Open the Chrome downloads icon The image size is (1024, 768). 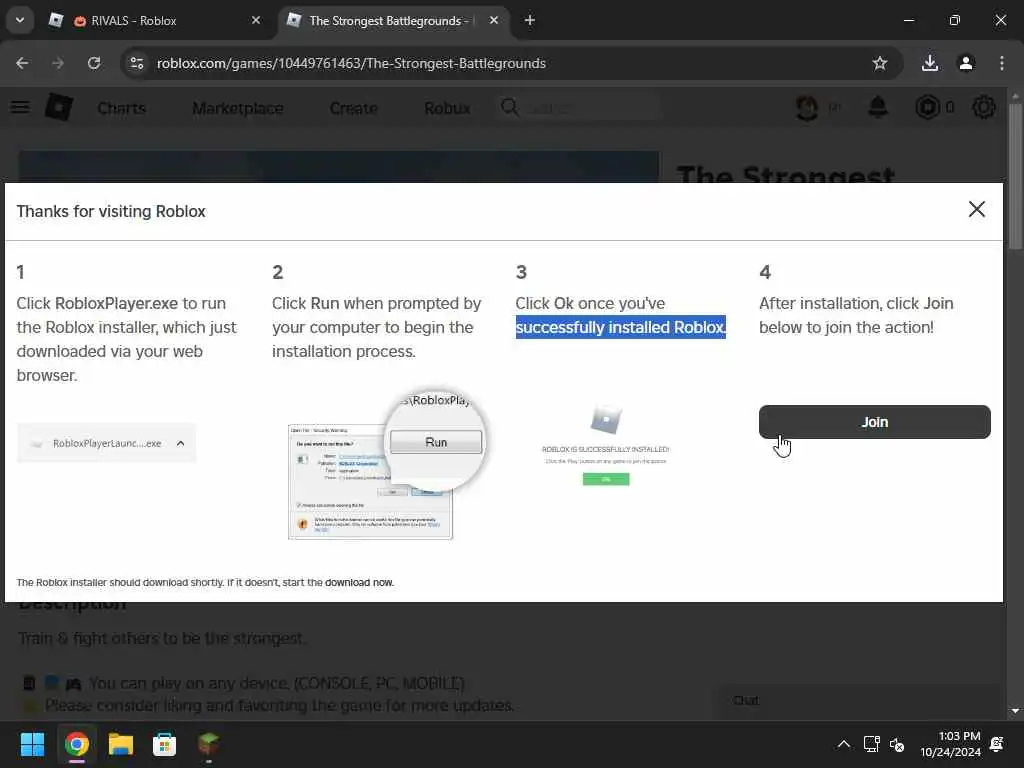pyautogui.click(x=930, y=63)
